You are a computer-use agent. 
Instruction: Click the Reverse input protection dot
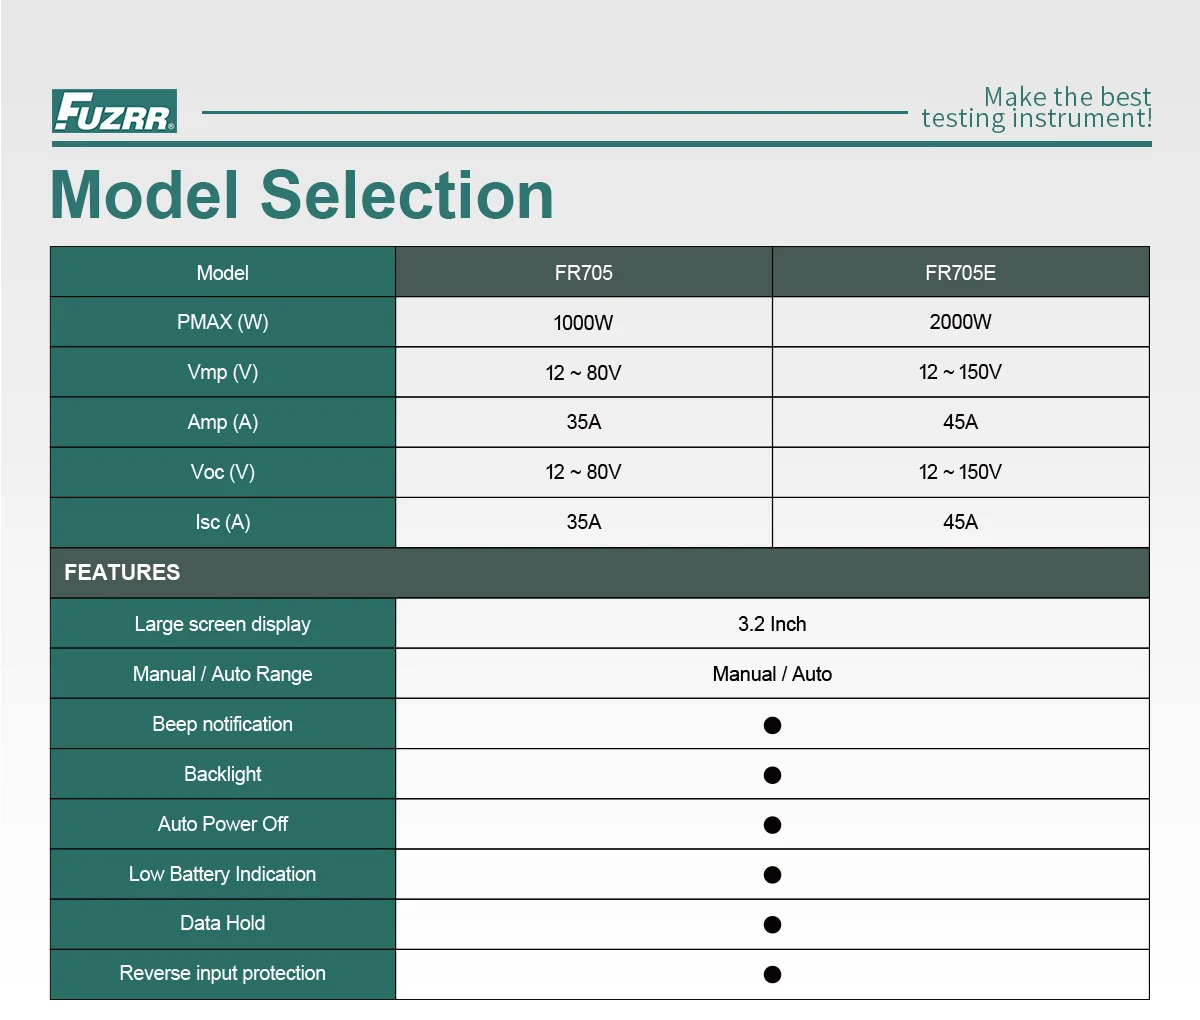[772, 975]
